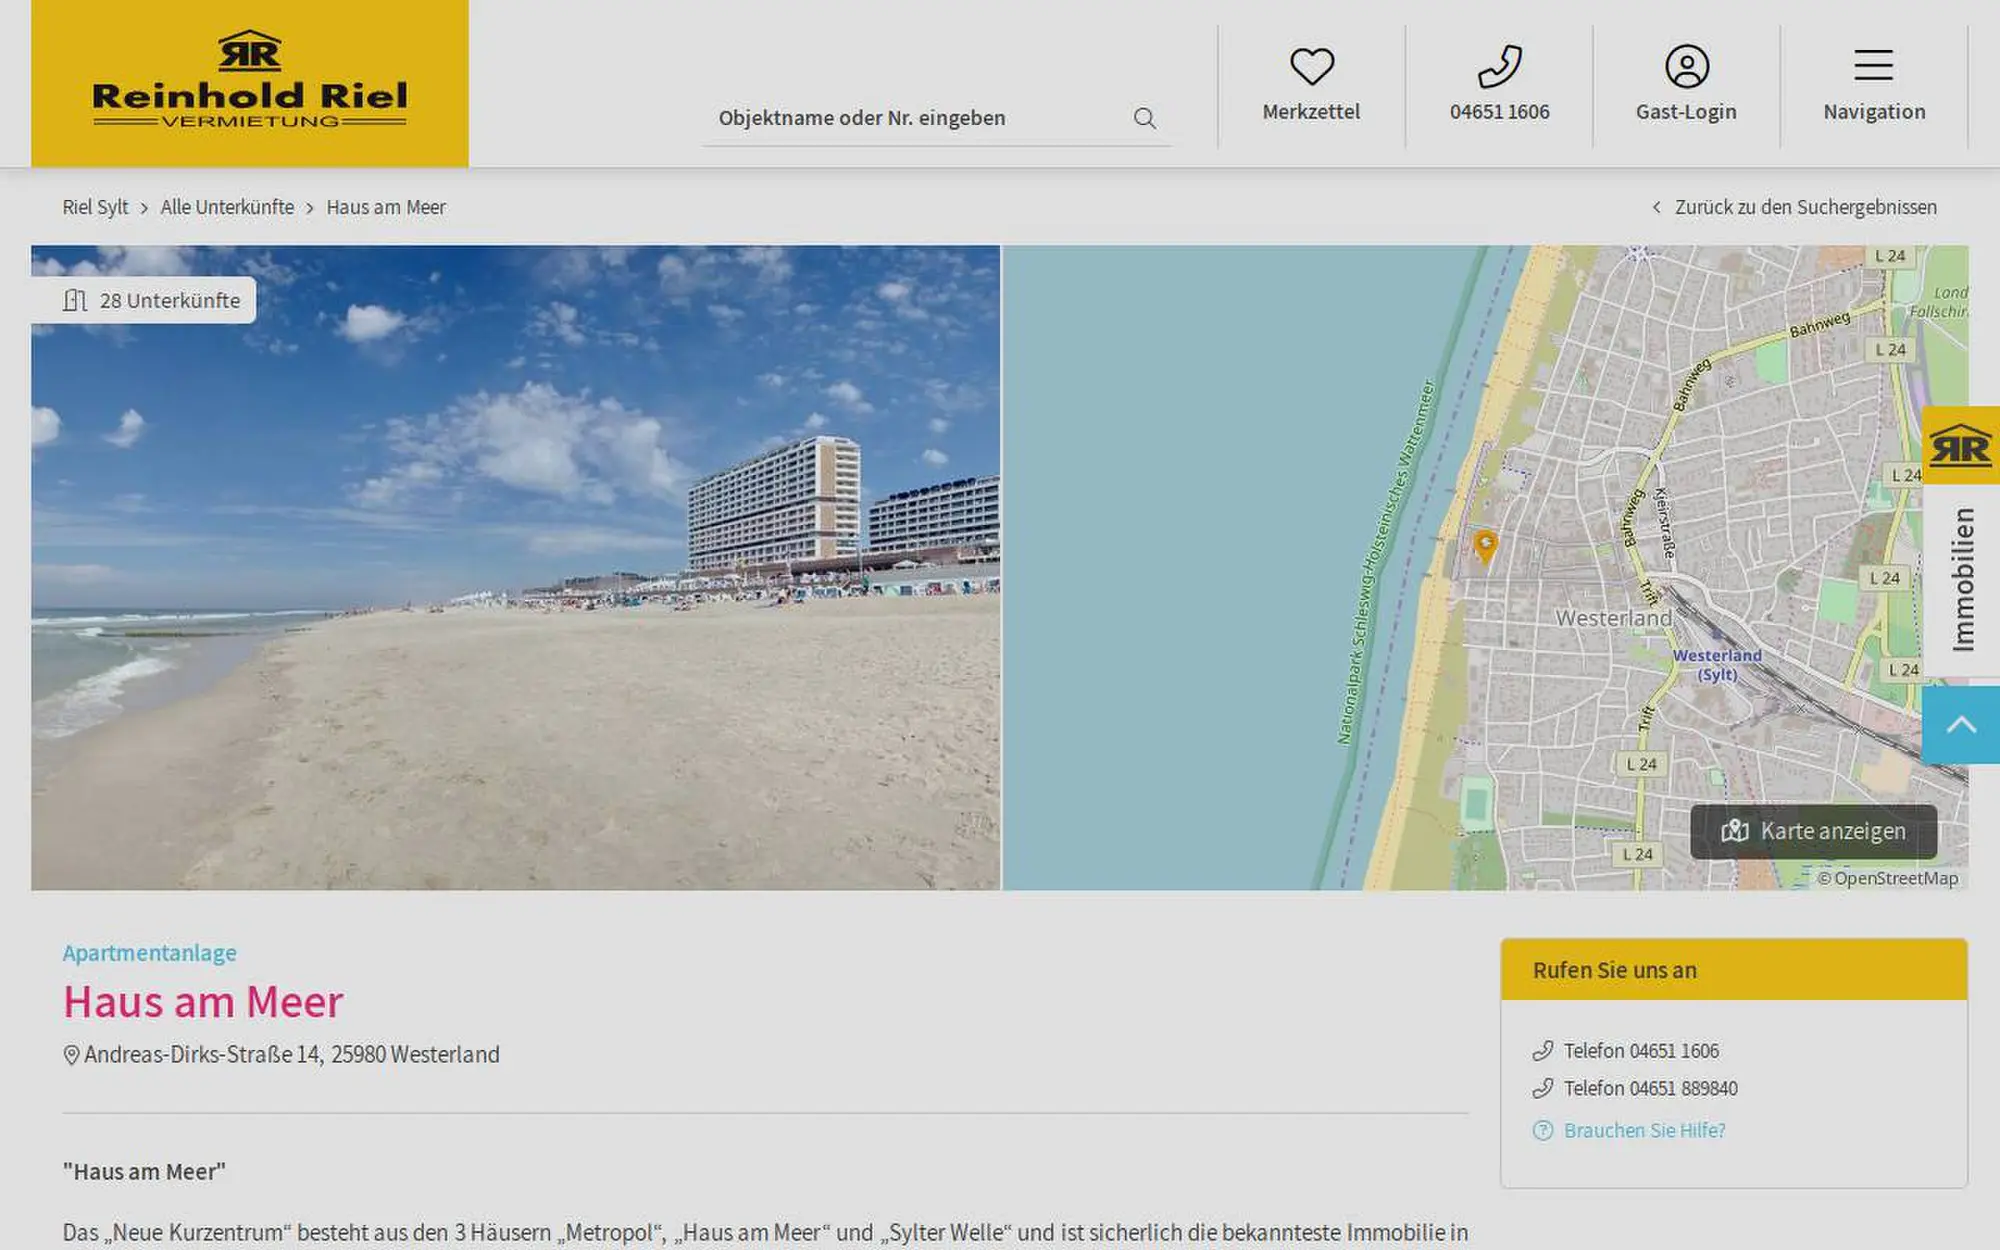The width and height of the screenshot is (2000, 1250).
Task: Return via Zurück zu den Suchergebnissen
Action: pyautogui.click(x=1794, y=207)
